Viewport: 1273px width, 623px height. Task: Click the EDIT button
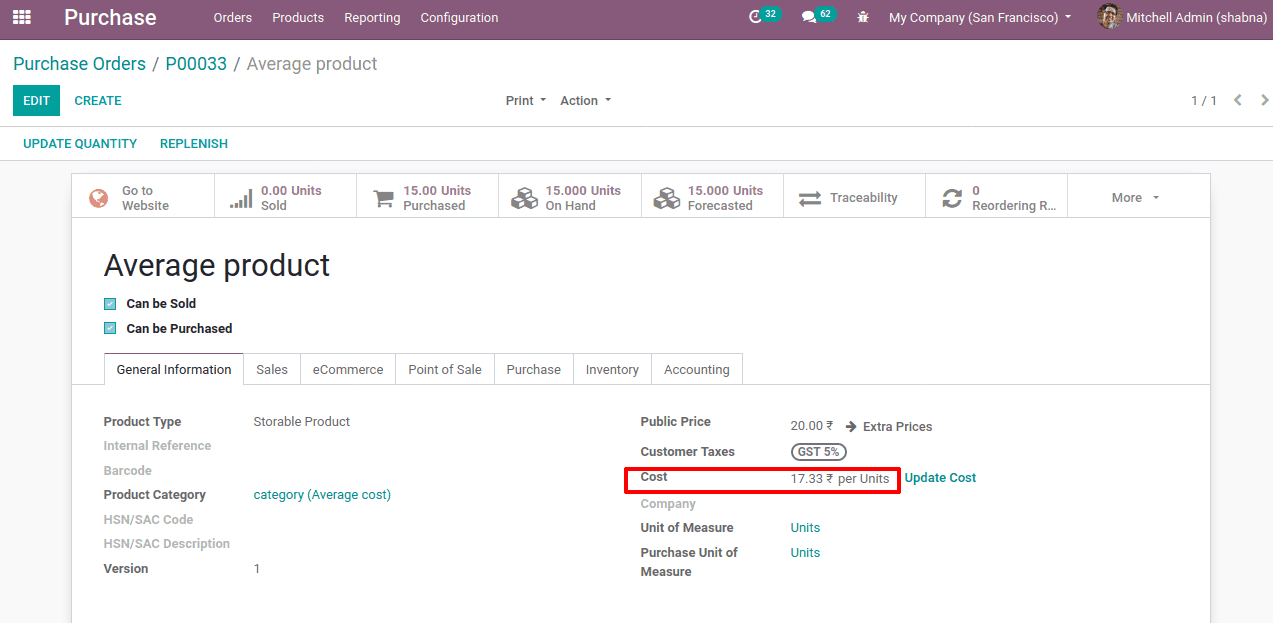[36, 100]
